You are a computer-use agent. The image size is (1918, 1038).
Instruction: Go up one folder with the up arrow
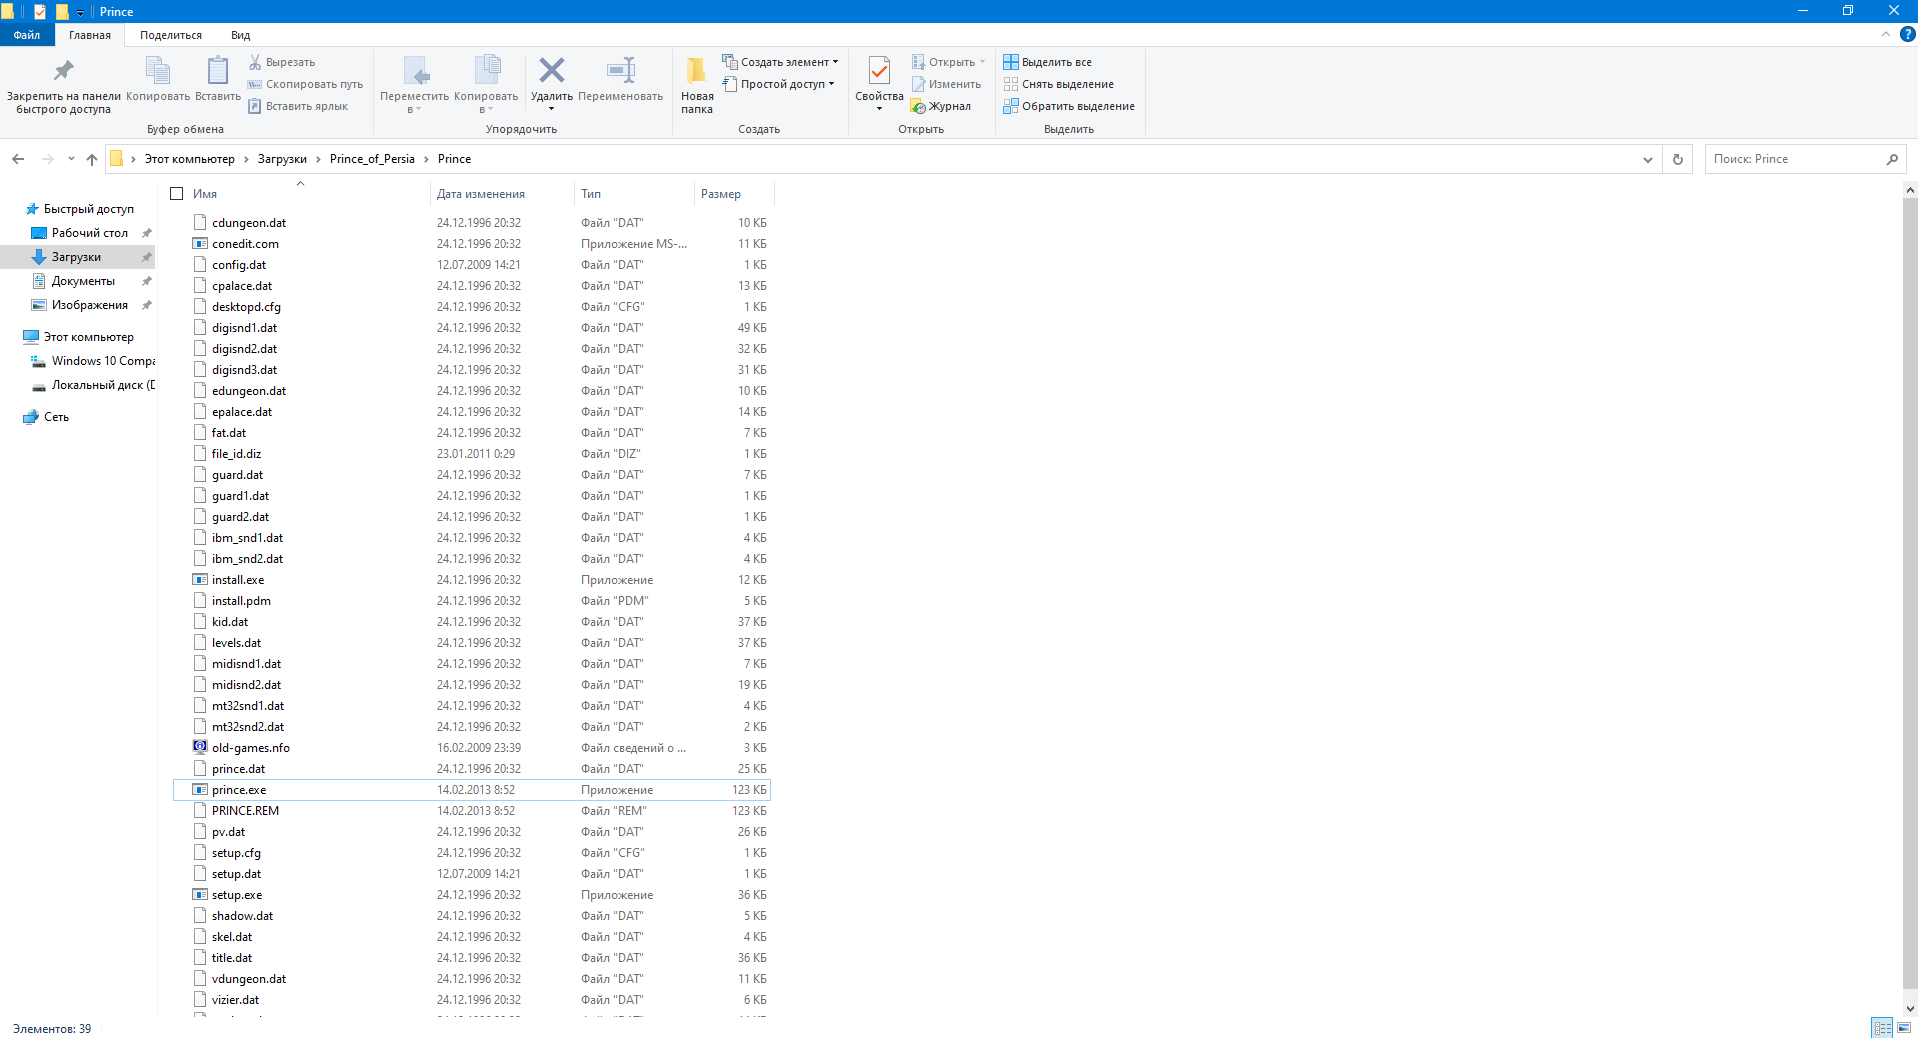pyautogui.click(x=92, y=159)
